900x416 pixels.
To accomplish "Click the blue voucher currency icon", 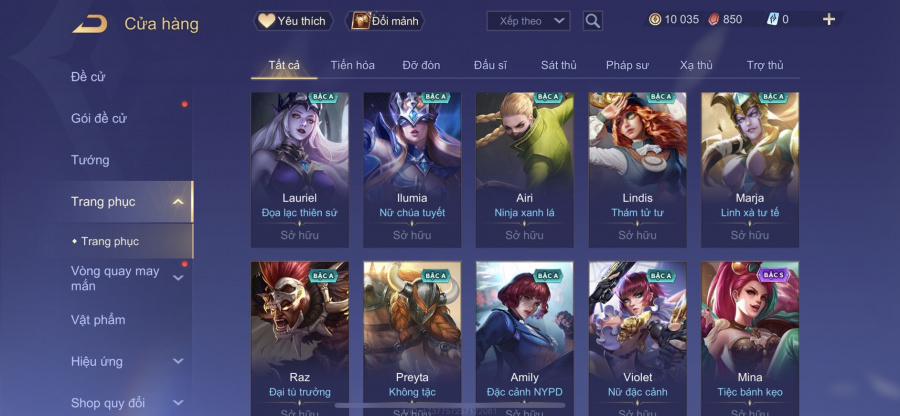I will (773, 20).
